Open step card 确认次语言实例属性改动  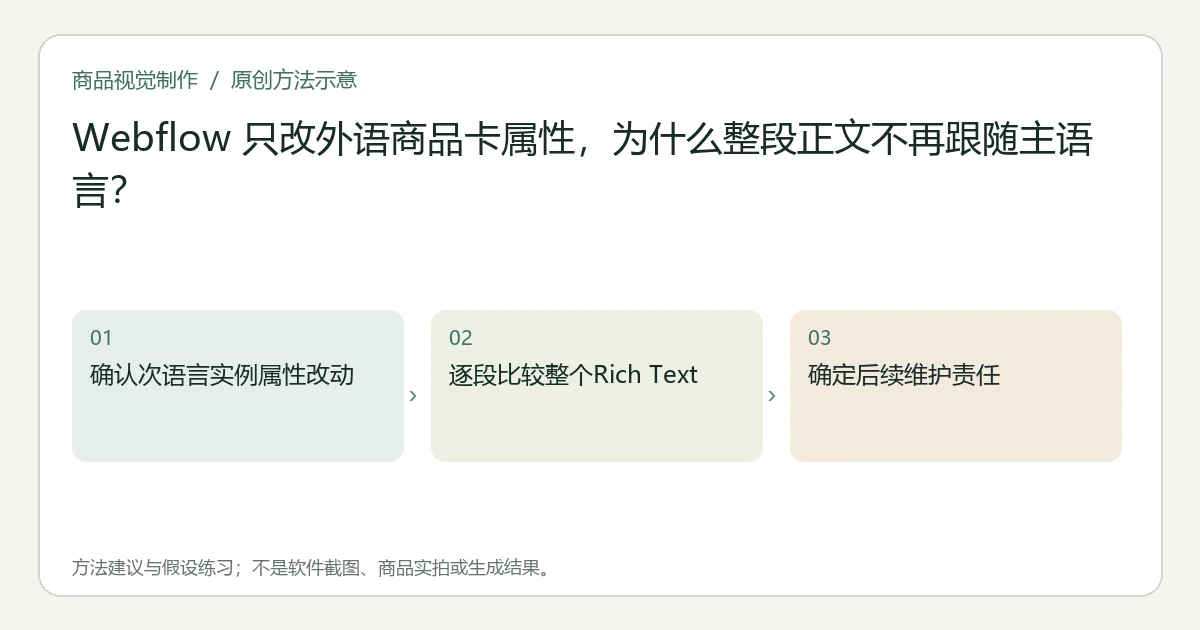coord(238,386)
